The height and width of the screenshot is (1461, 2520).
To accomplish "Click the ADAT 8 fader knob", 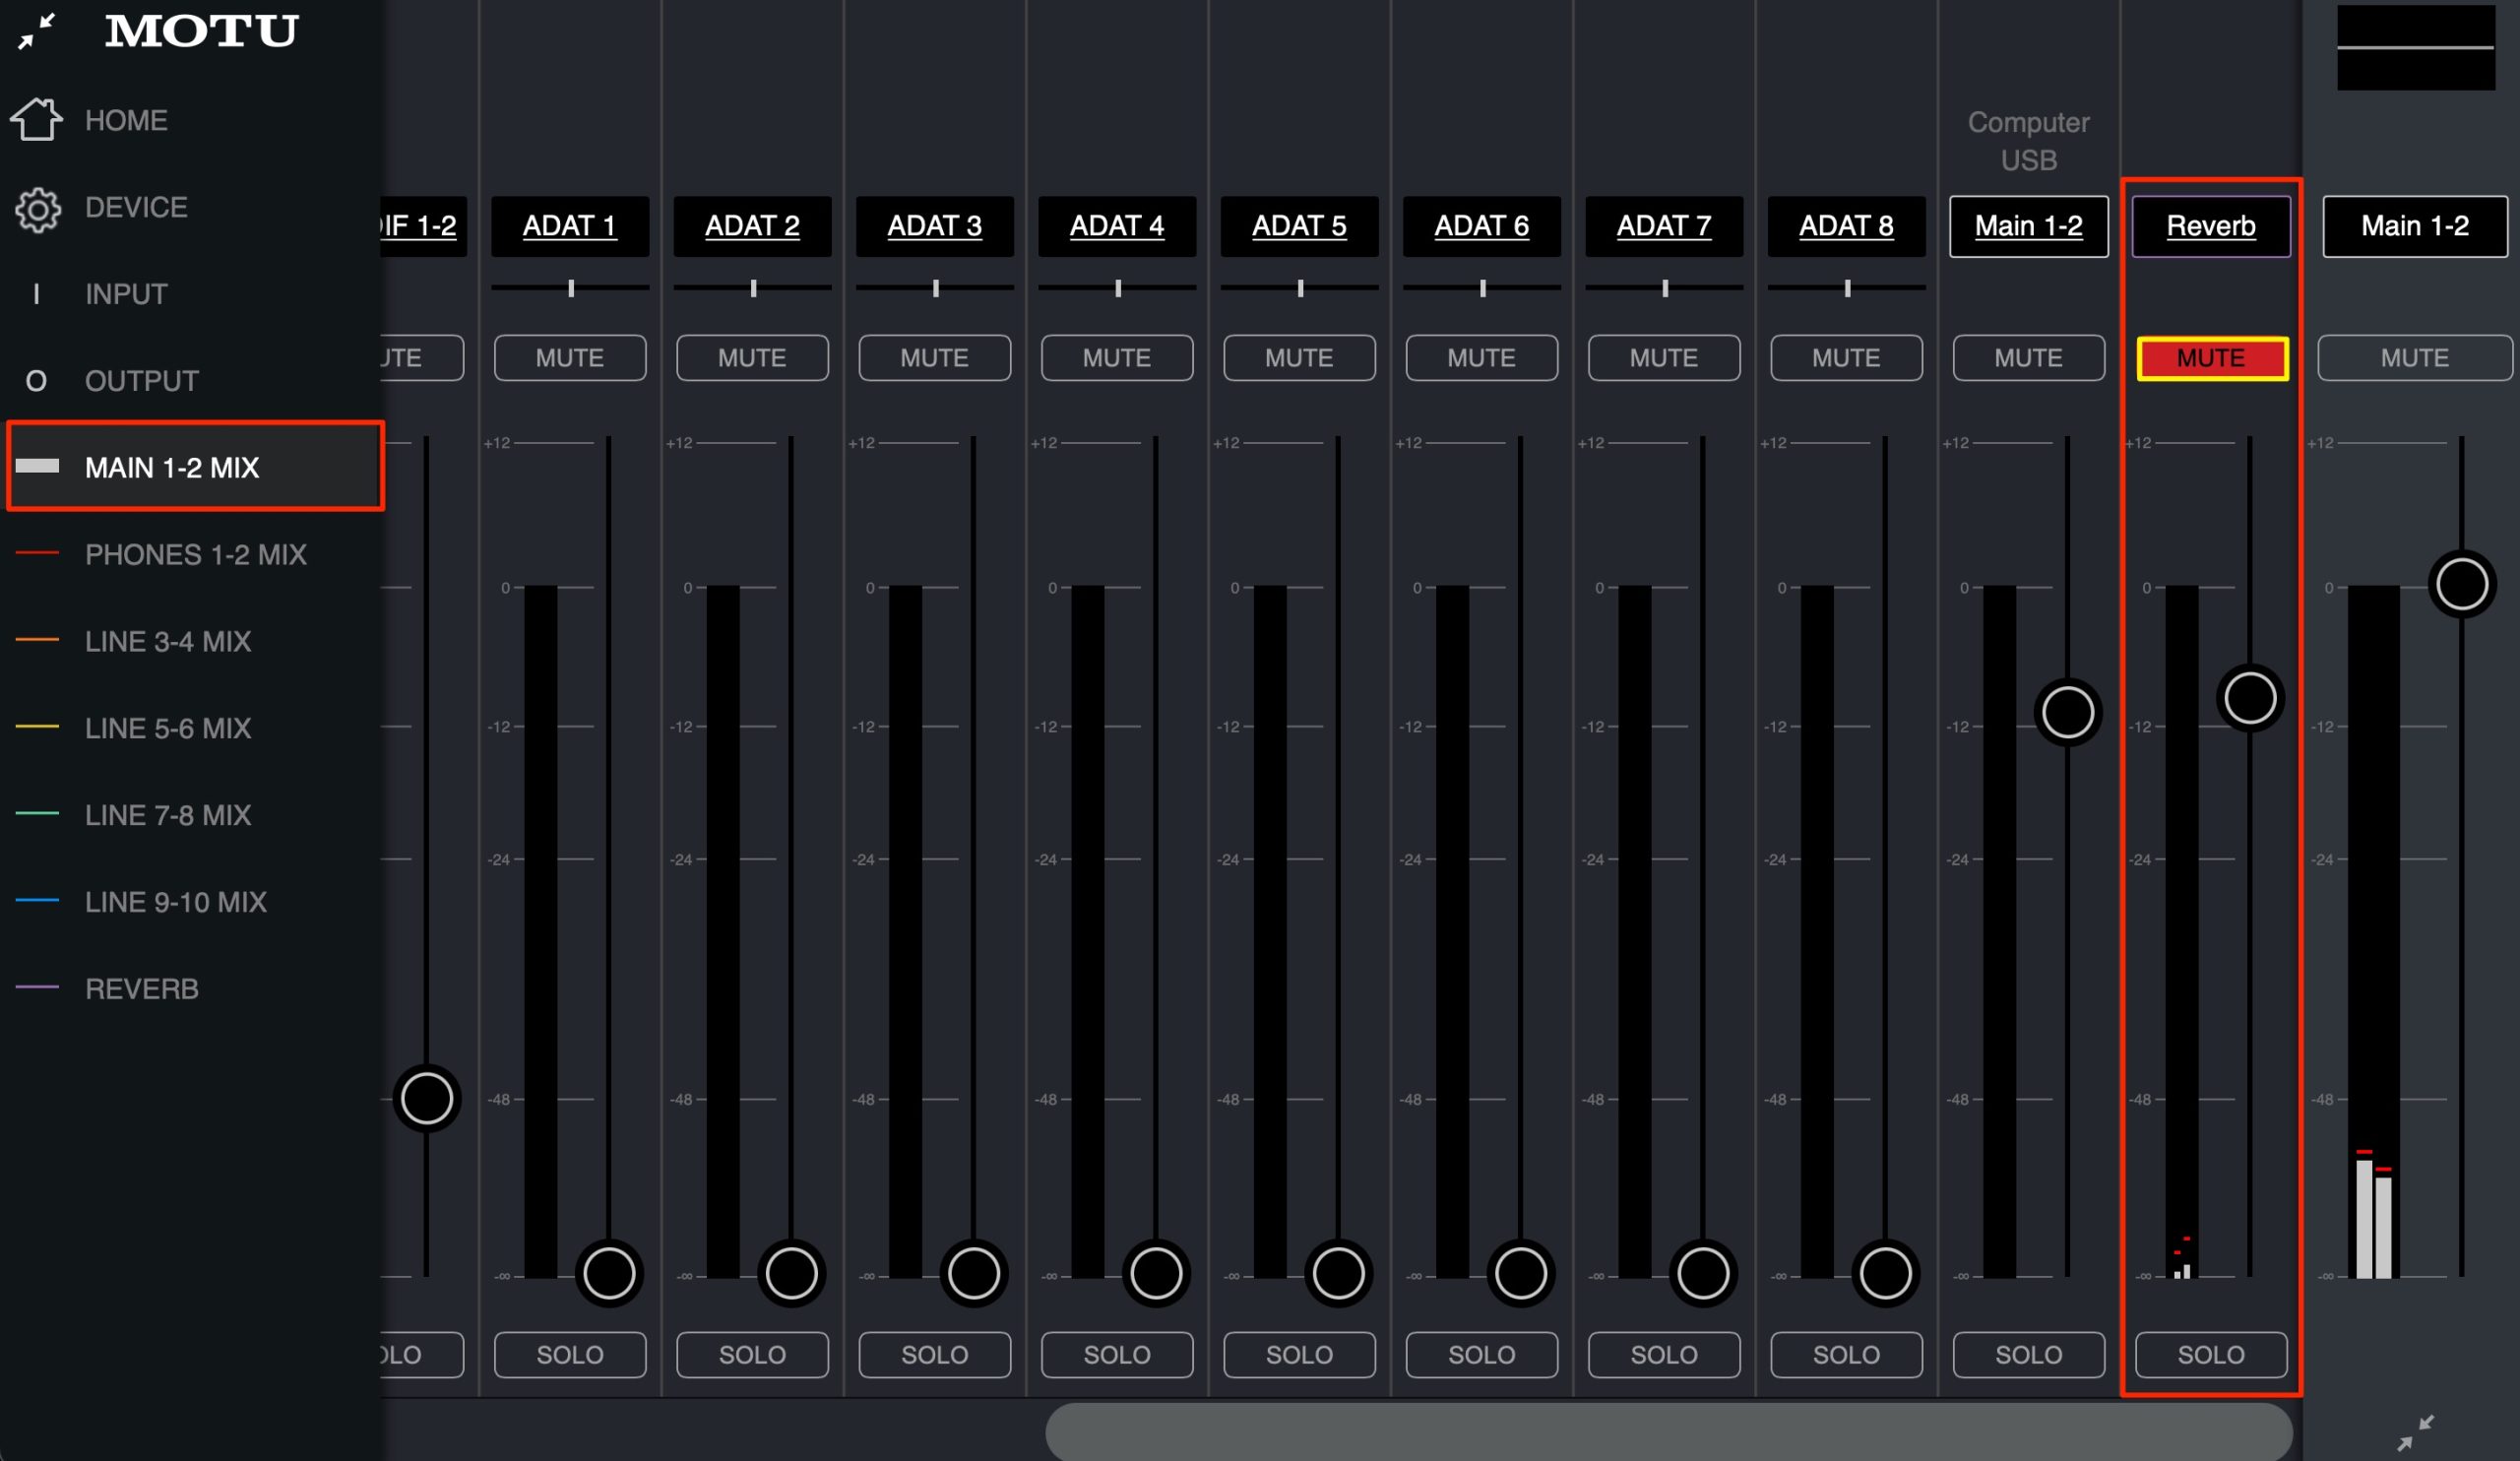I will coord(1885,1274).
